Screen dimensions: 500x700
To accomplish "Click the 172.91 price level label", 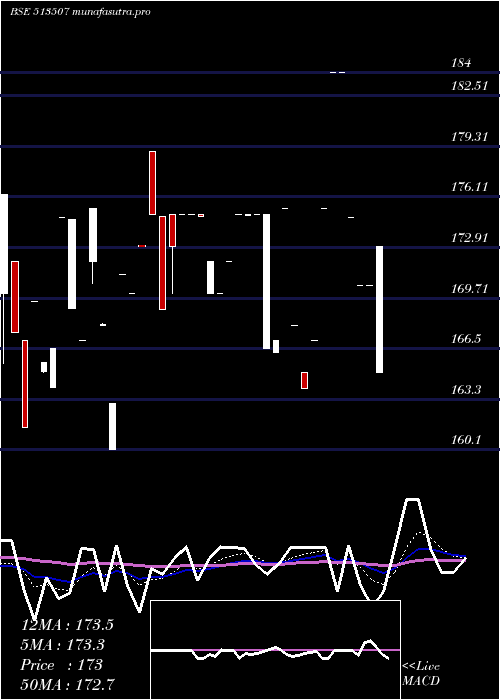I will click(x=469, y=238).
